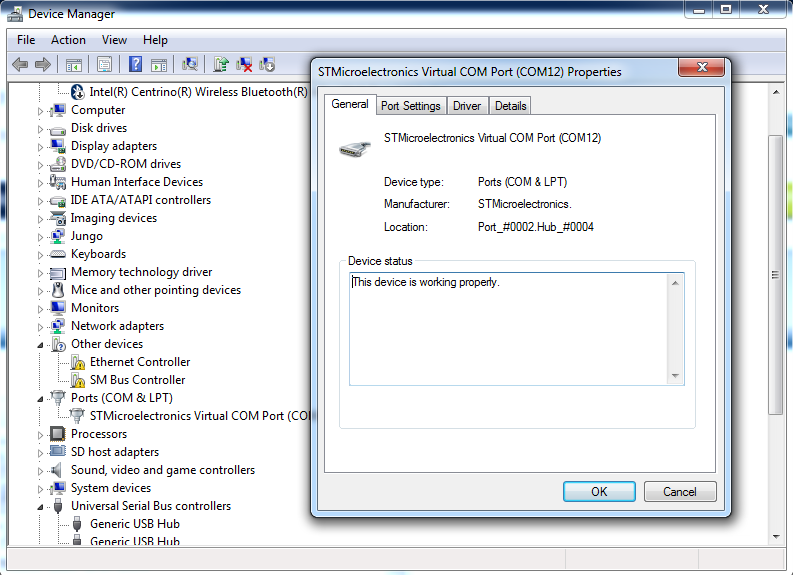Click the Imaging devices camera icon
The width and height of the screenshot is (793, 575).
(x=58, y=218)
